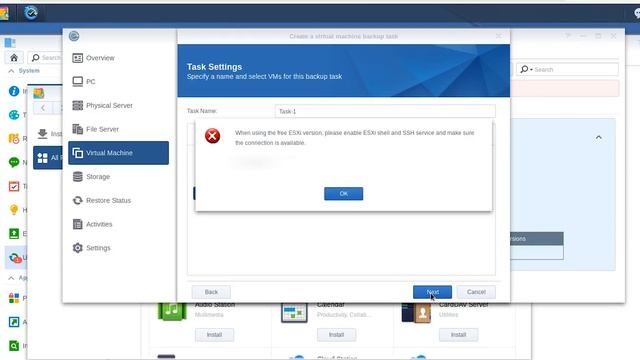Install the Calendar package
The image size is (640, 360).
[336, 335]
